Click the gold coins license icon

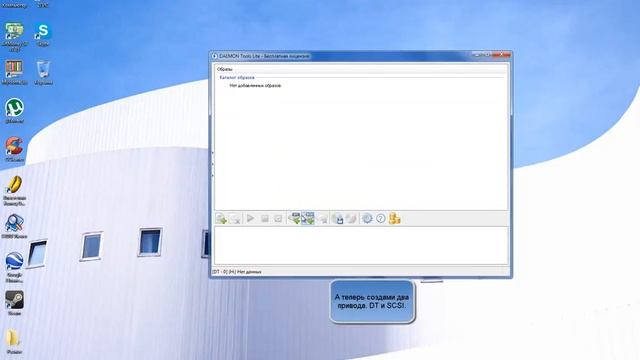pos(394,219)
